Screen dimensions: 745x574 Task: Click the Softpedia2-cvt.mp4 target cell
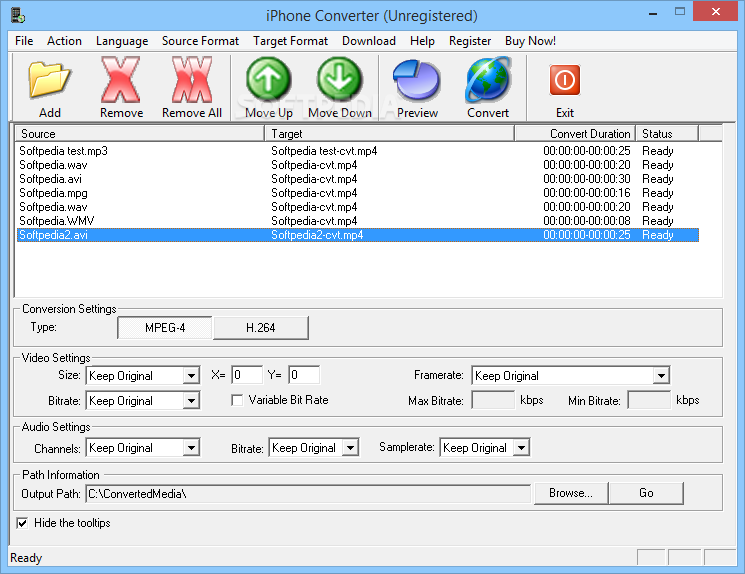point(317,235)
